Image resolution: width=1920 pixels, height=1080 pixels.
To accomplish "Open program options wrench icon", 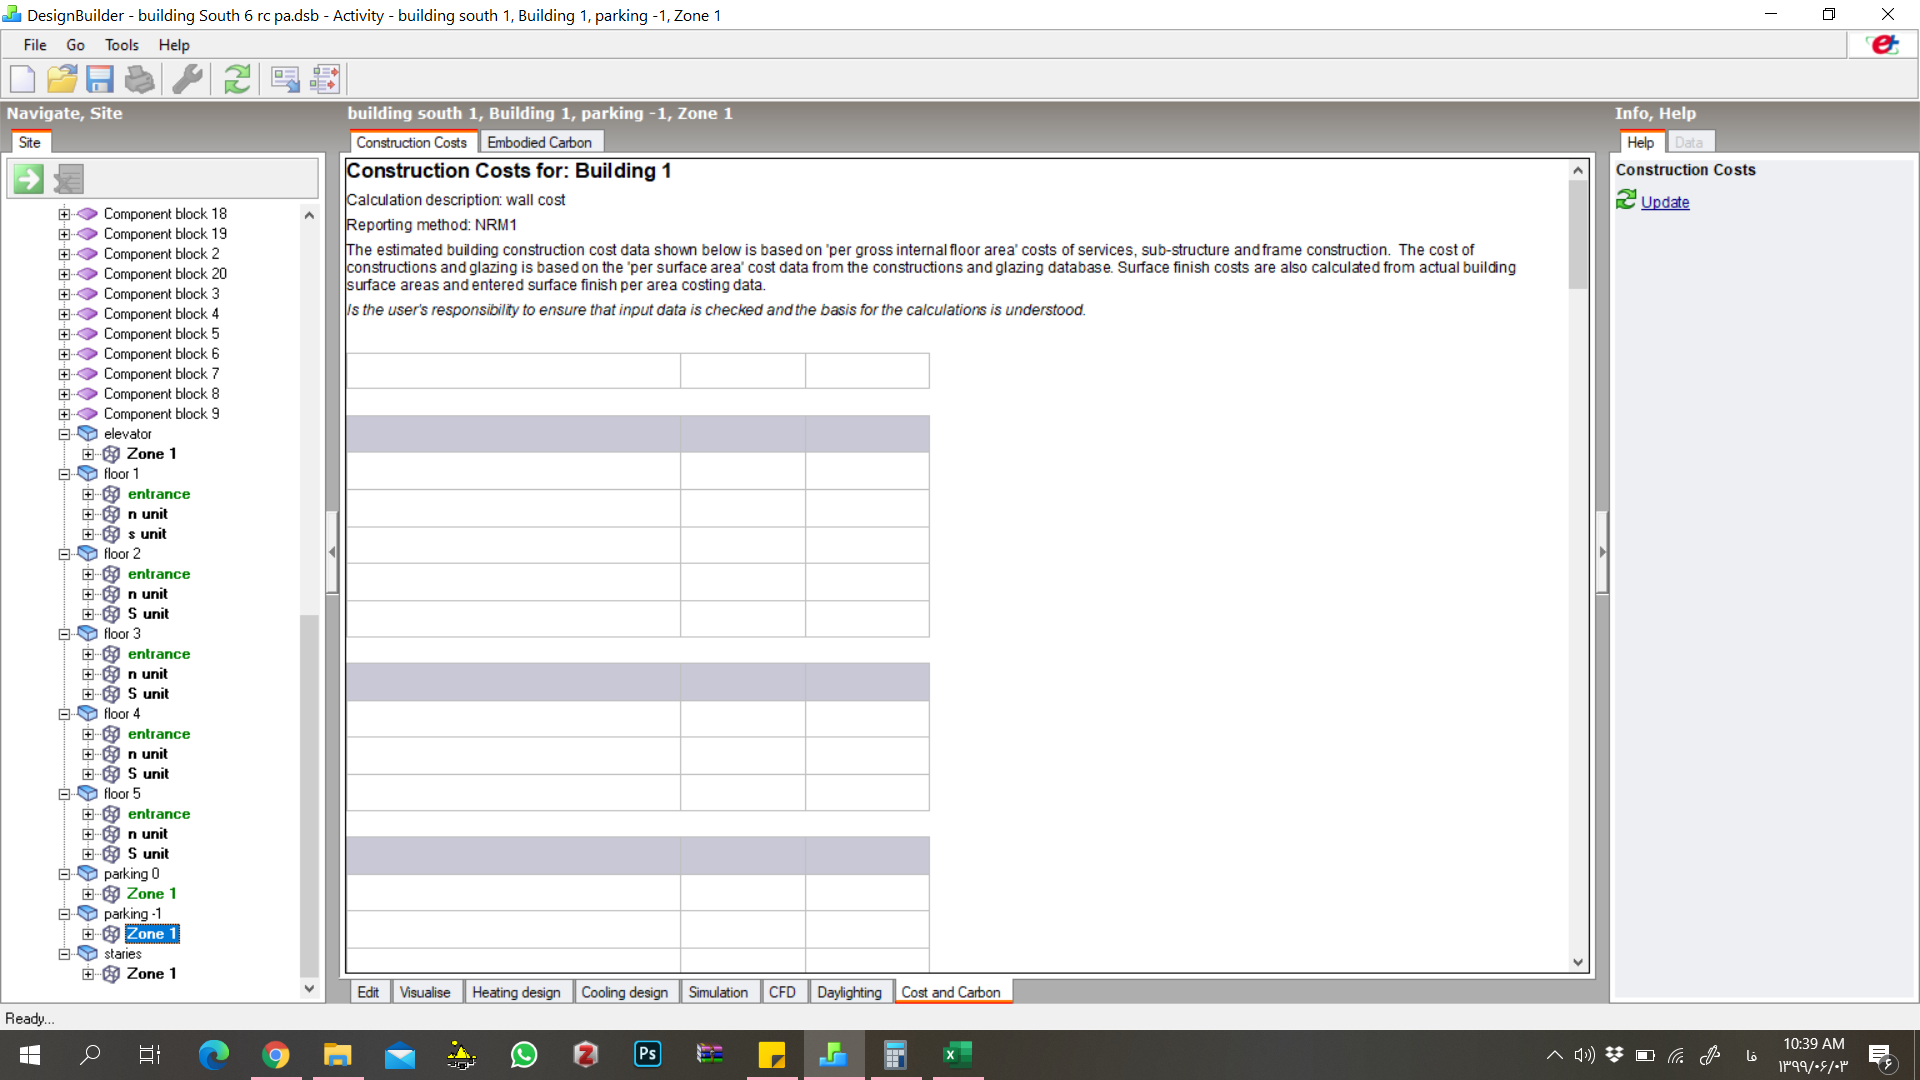I will point(187,79).
